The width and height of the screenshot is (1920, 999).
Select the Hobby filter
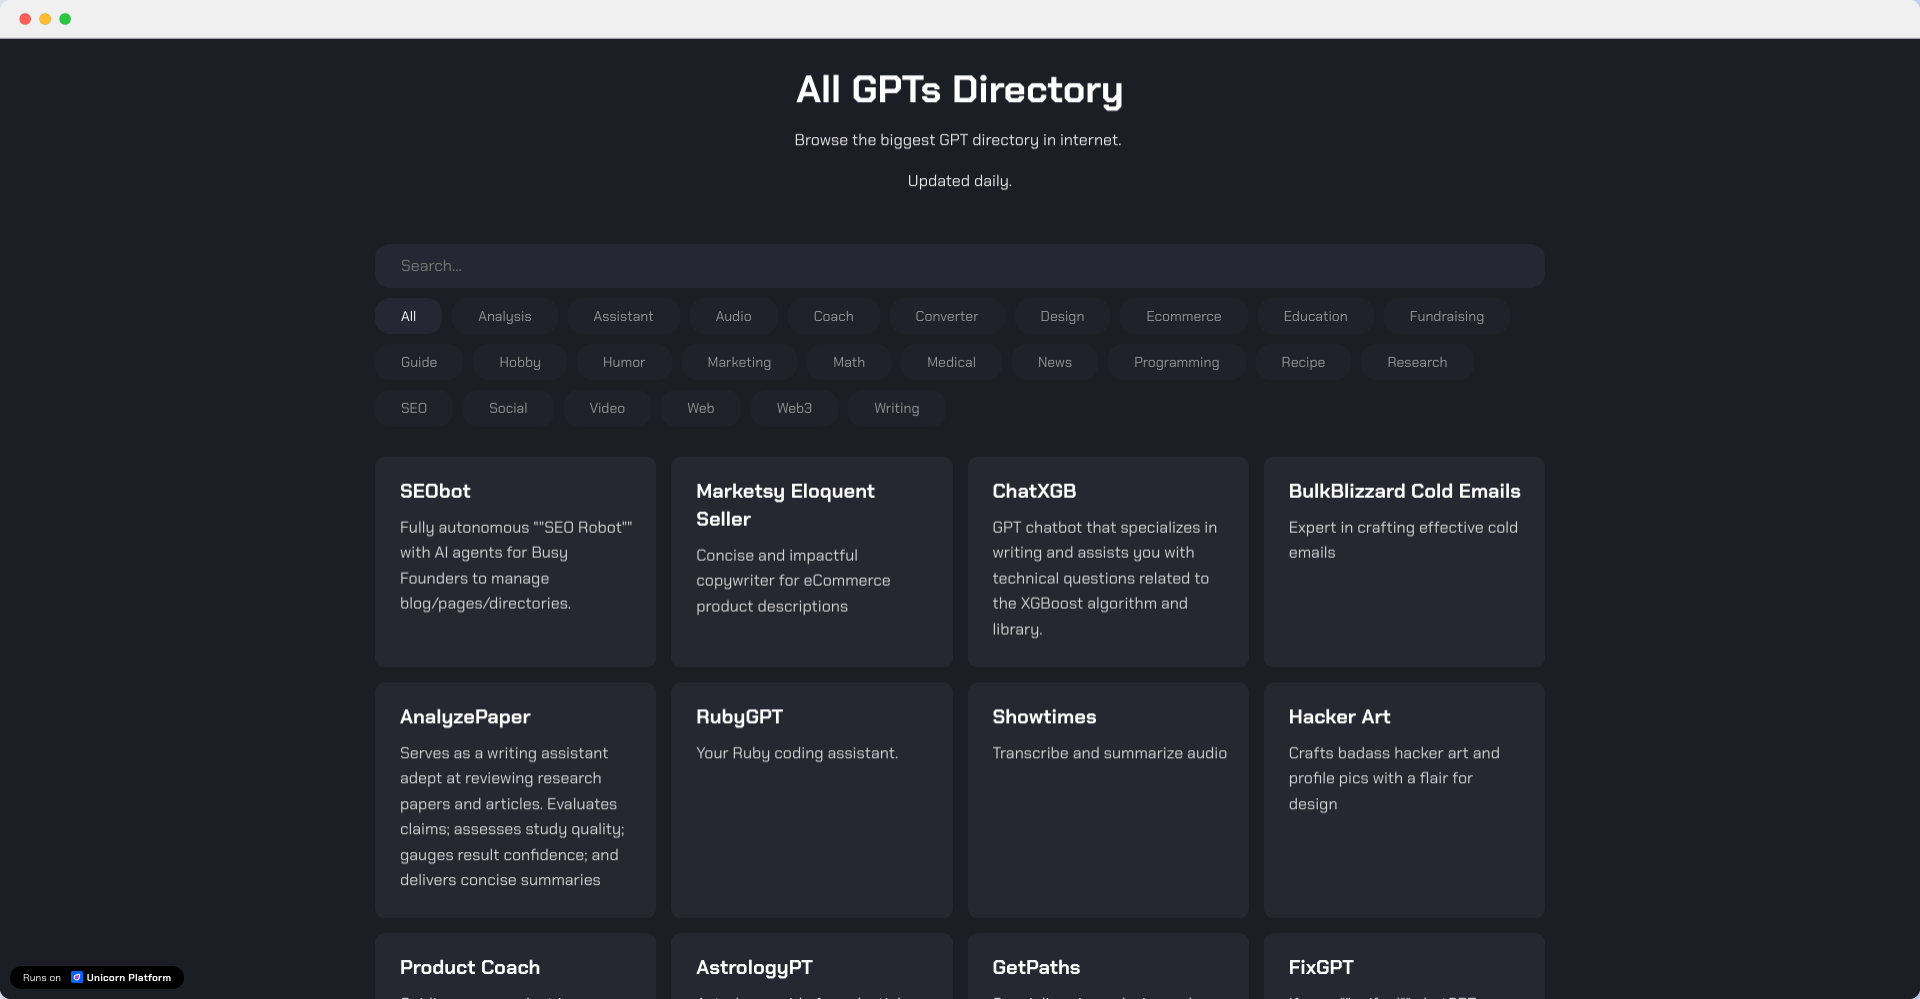520,362
